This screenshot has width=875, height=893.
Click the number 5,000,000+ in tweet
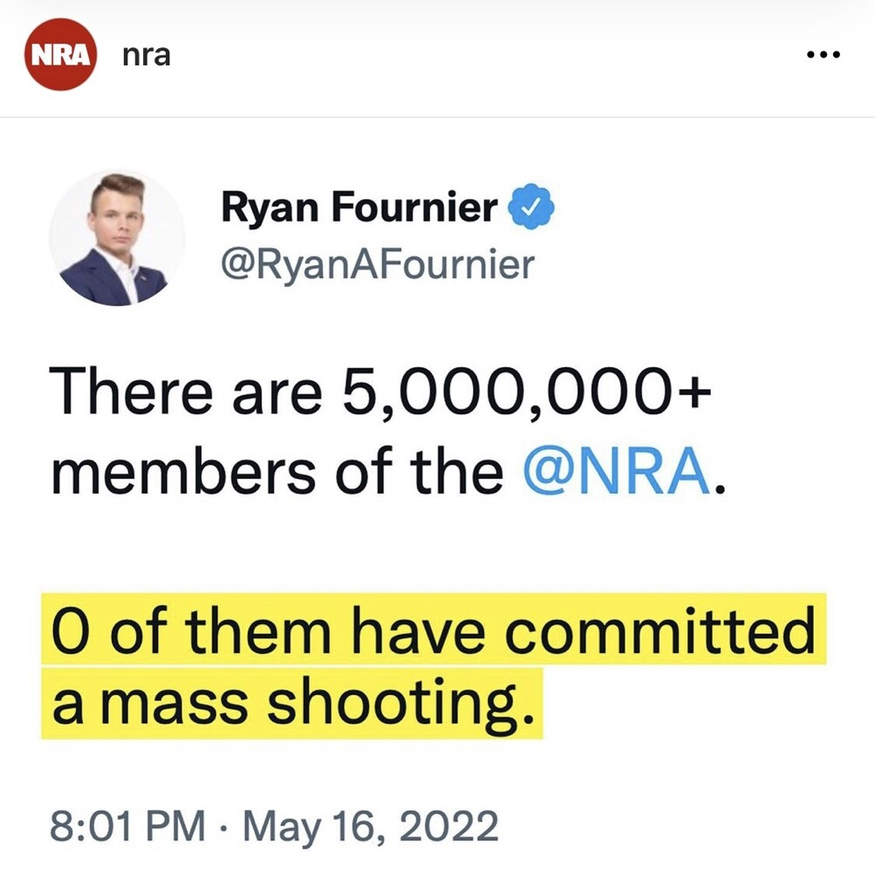527,392
